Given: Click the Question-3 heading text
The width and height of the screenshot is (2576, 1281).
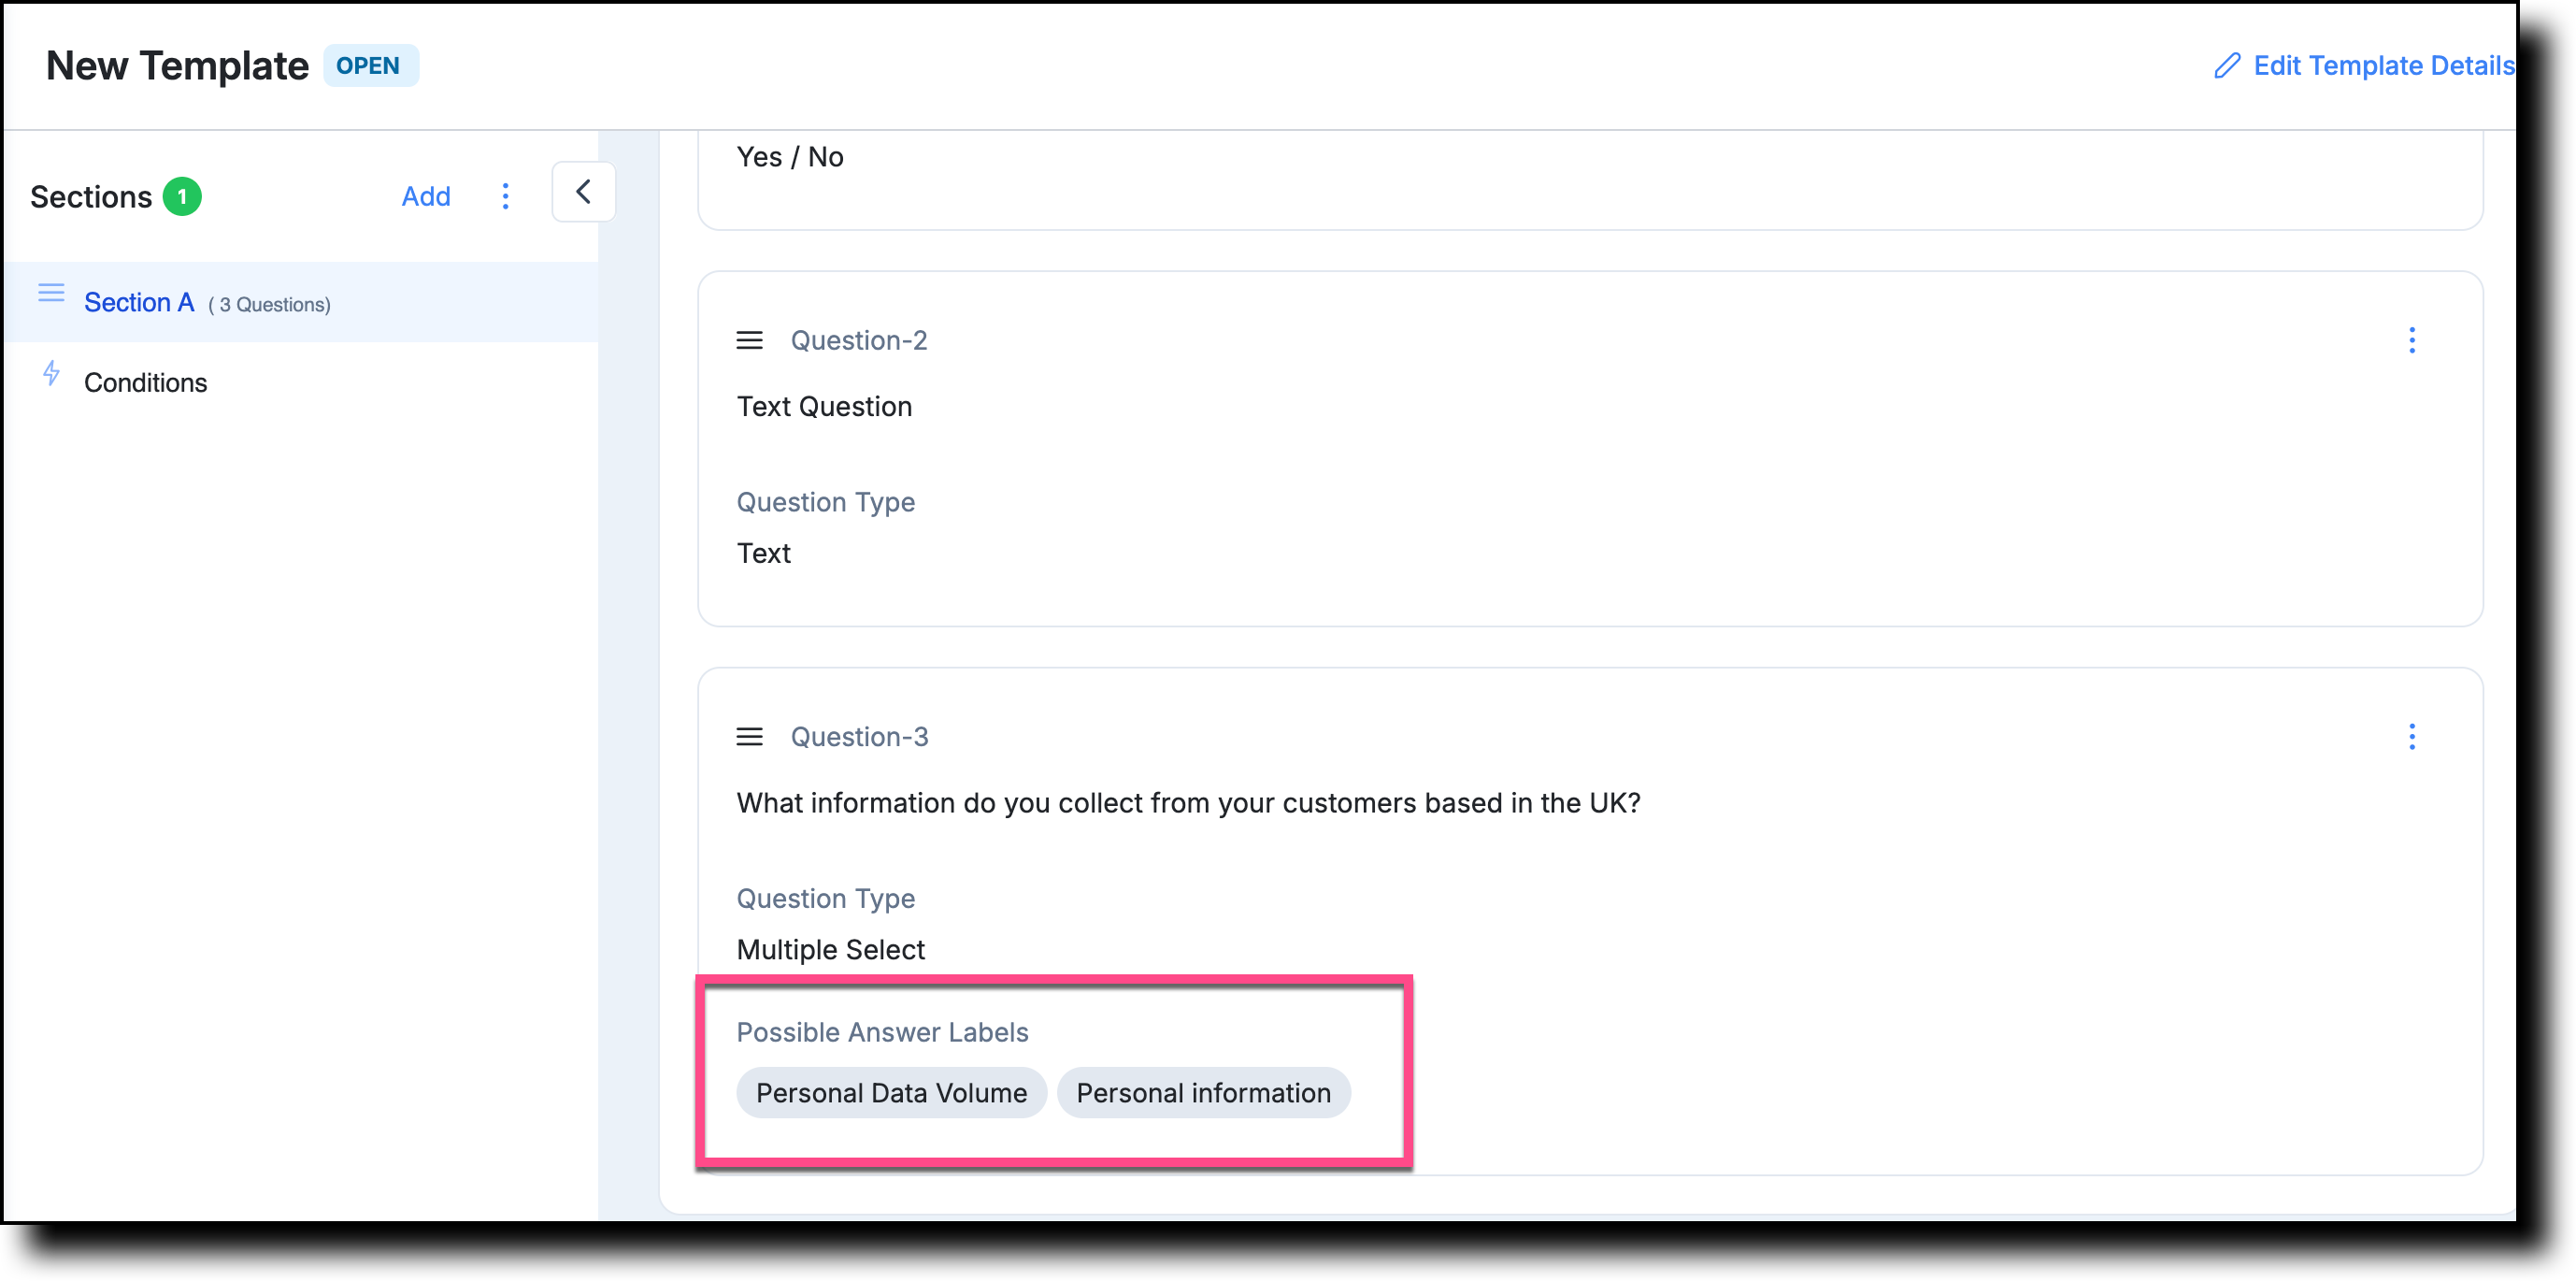Looking at the screenshot, I should (859, 736).
